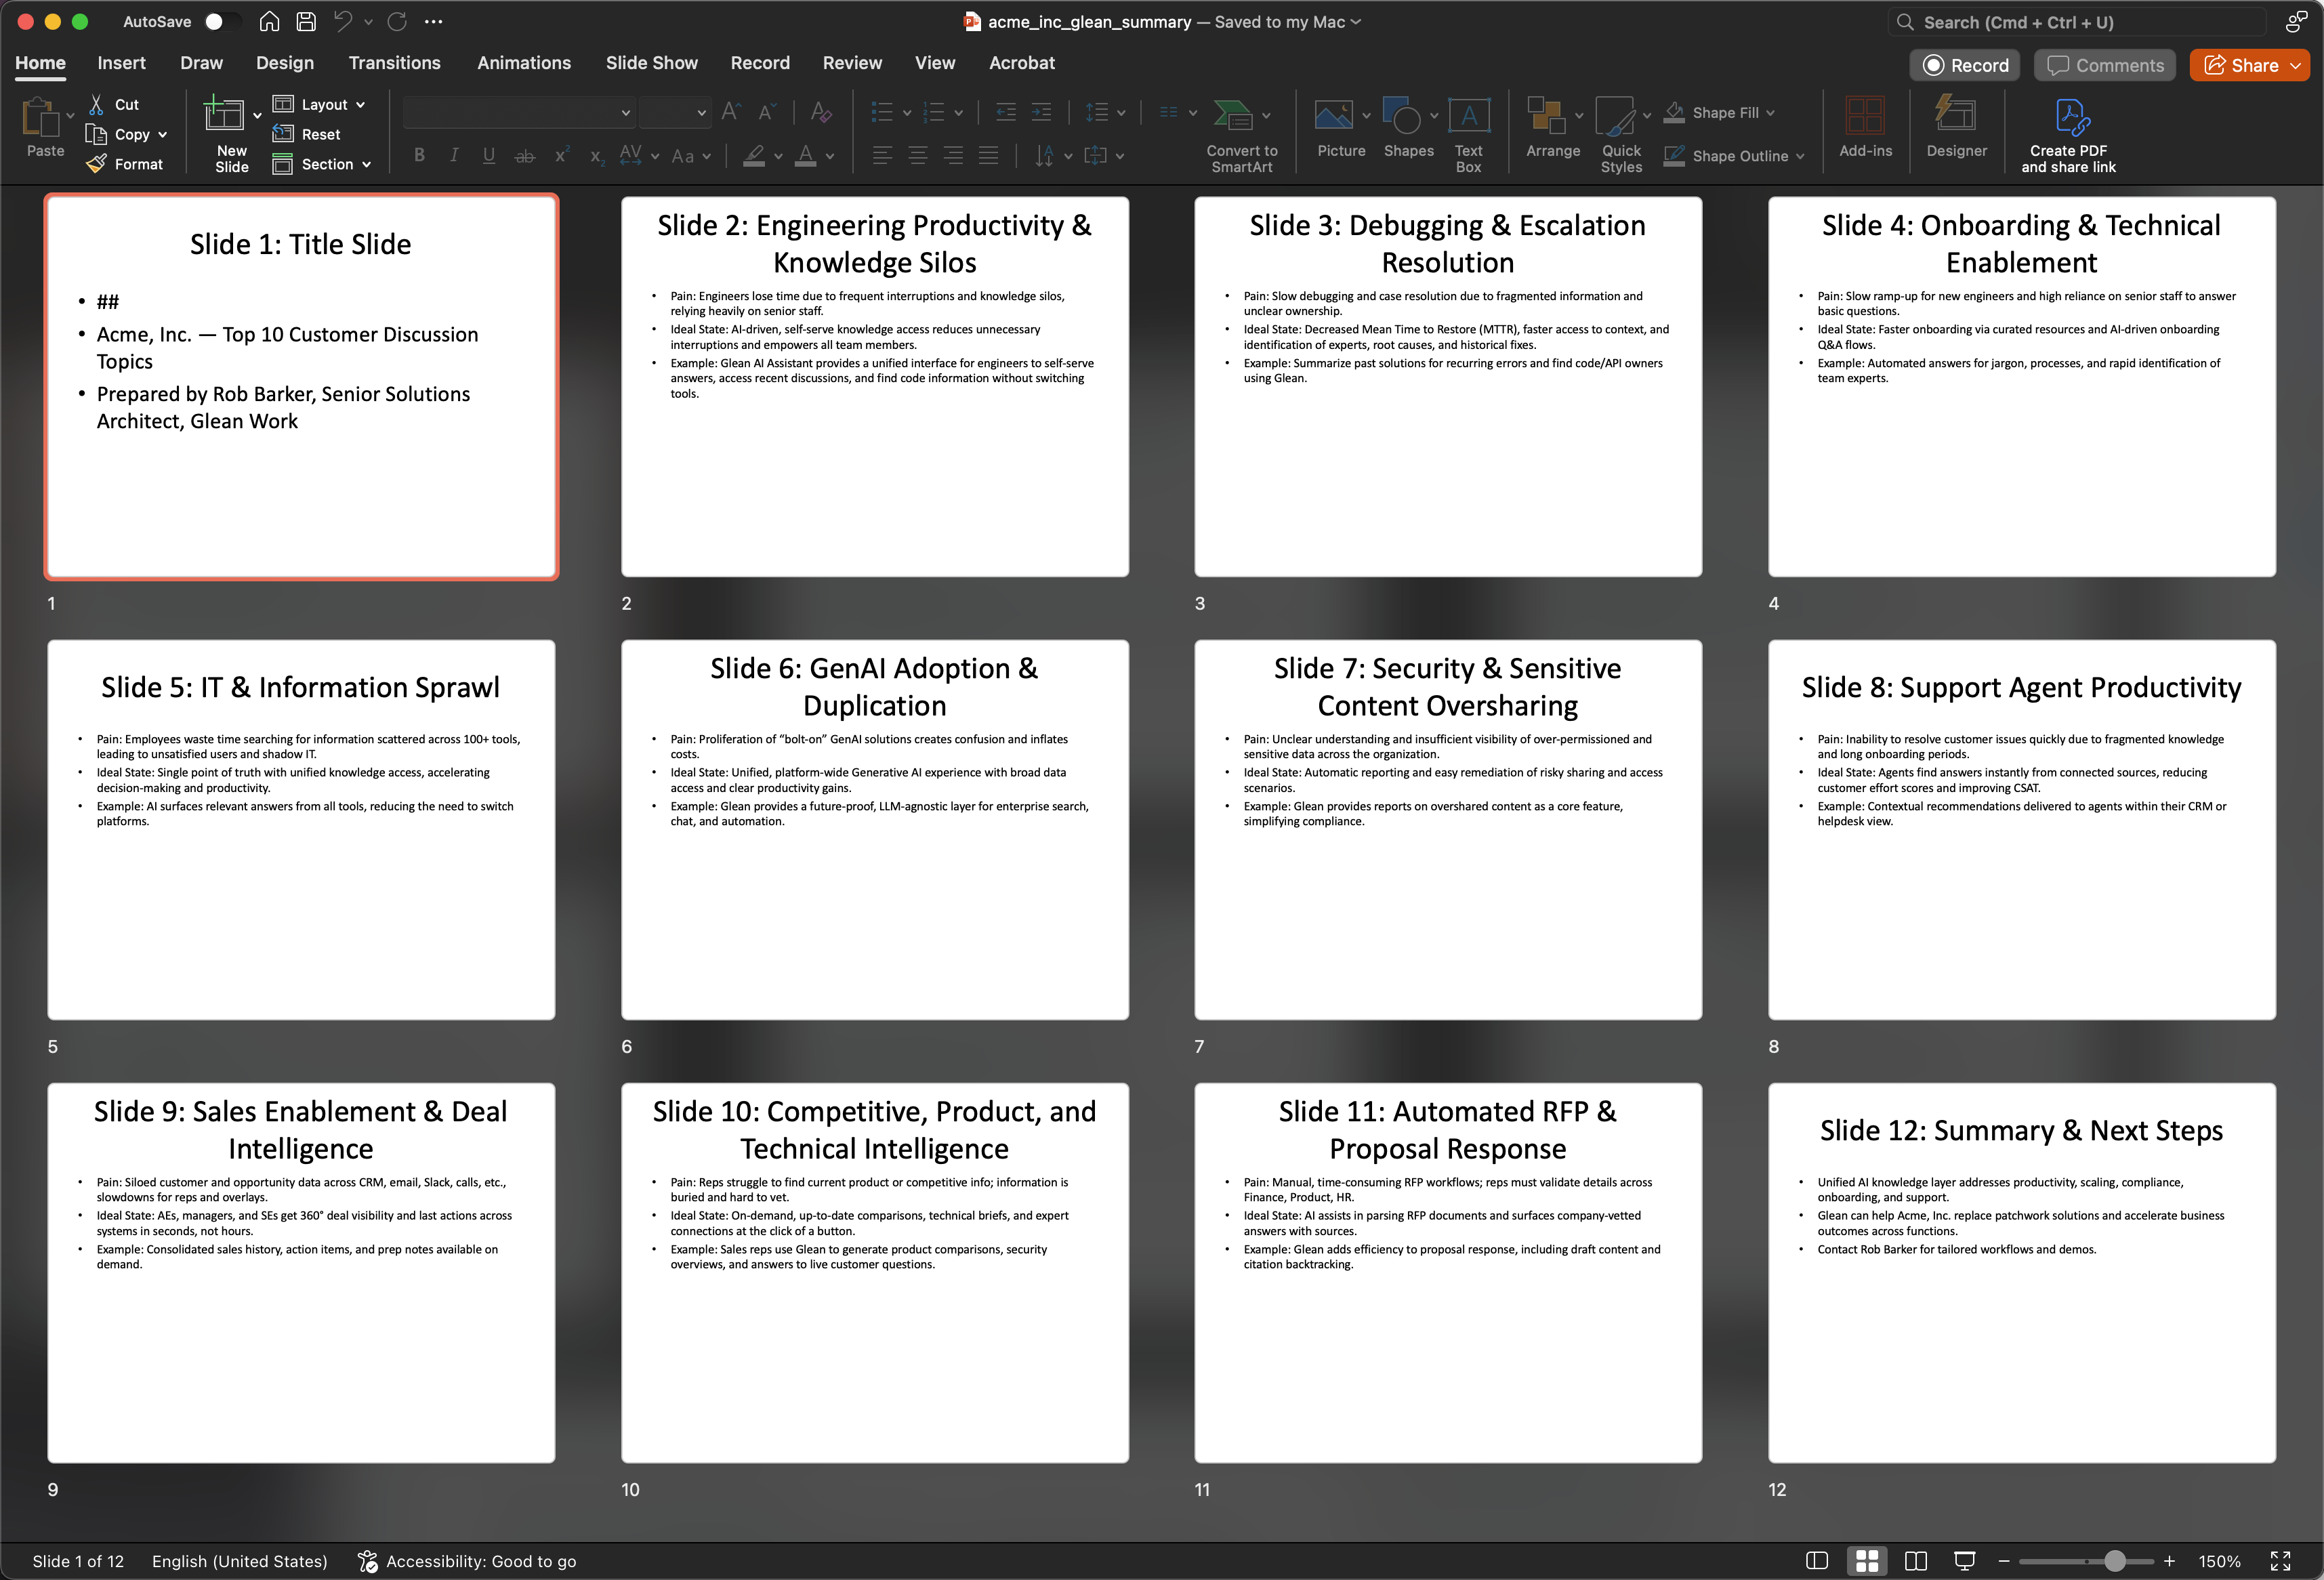The height and width of the screenshot is (1580, 2324).
Task: Open the Copy dropdown arrow
Action: [163, 134]
